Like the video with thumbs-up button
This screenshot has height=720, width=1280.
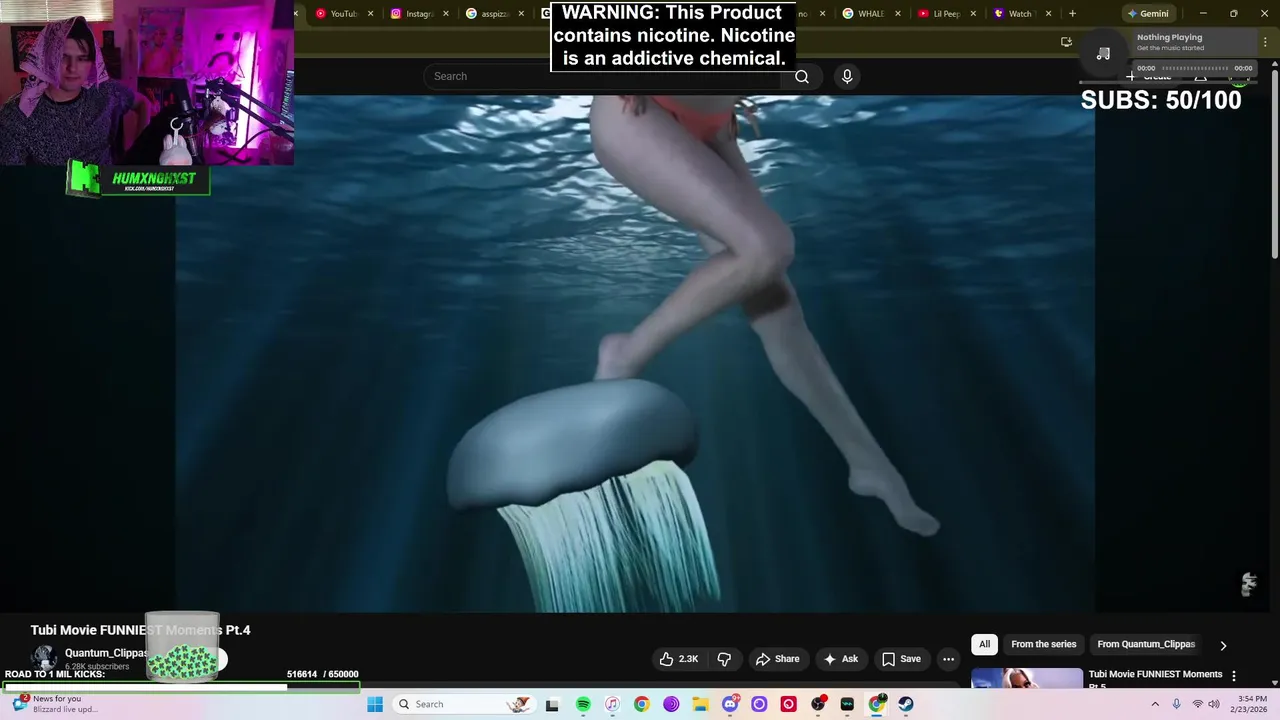[x=679, y=659]
